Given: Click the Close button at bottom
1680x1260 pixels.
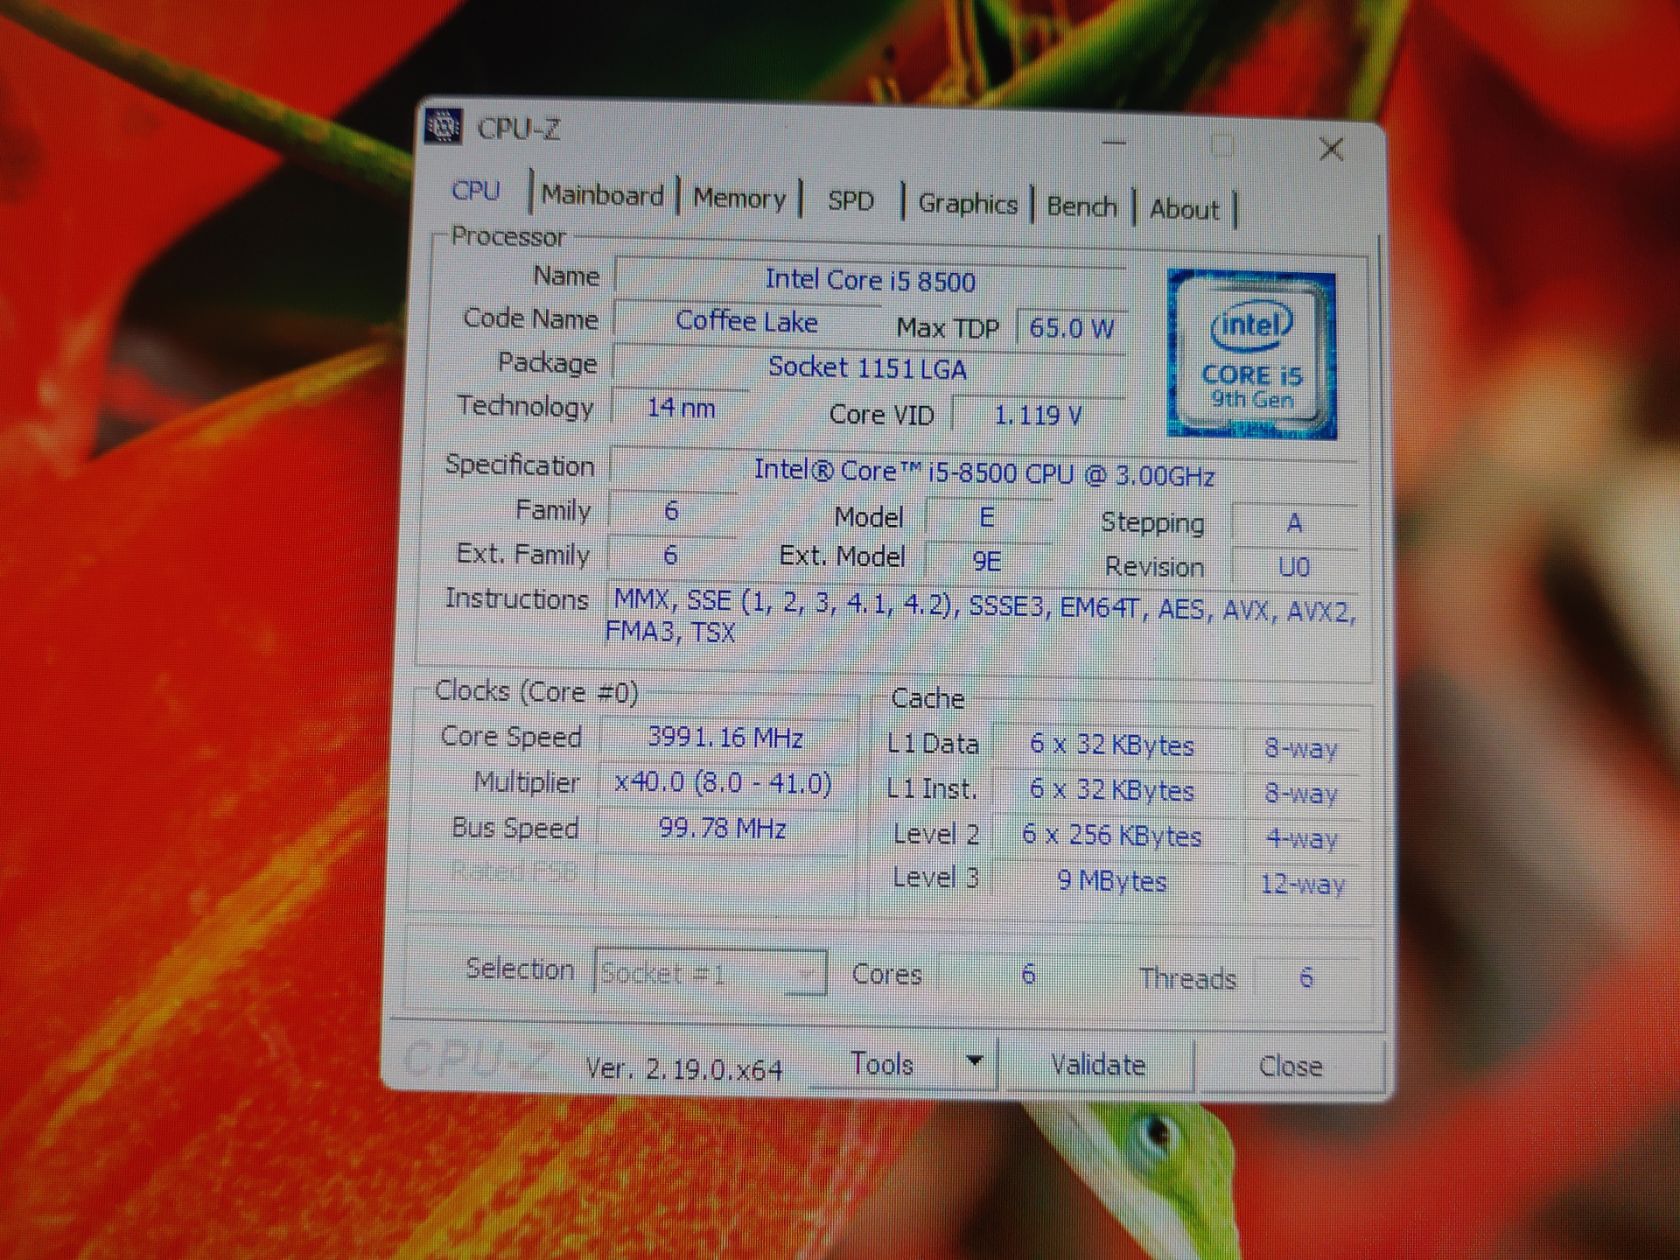Looking at the screenshot, I should [1290, 1067].
